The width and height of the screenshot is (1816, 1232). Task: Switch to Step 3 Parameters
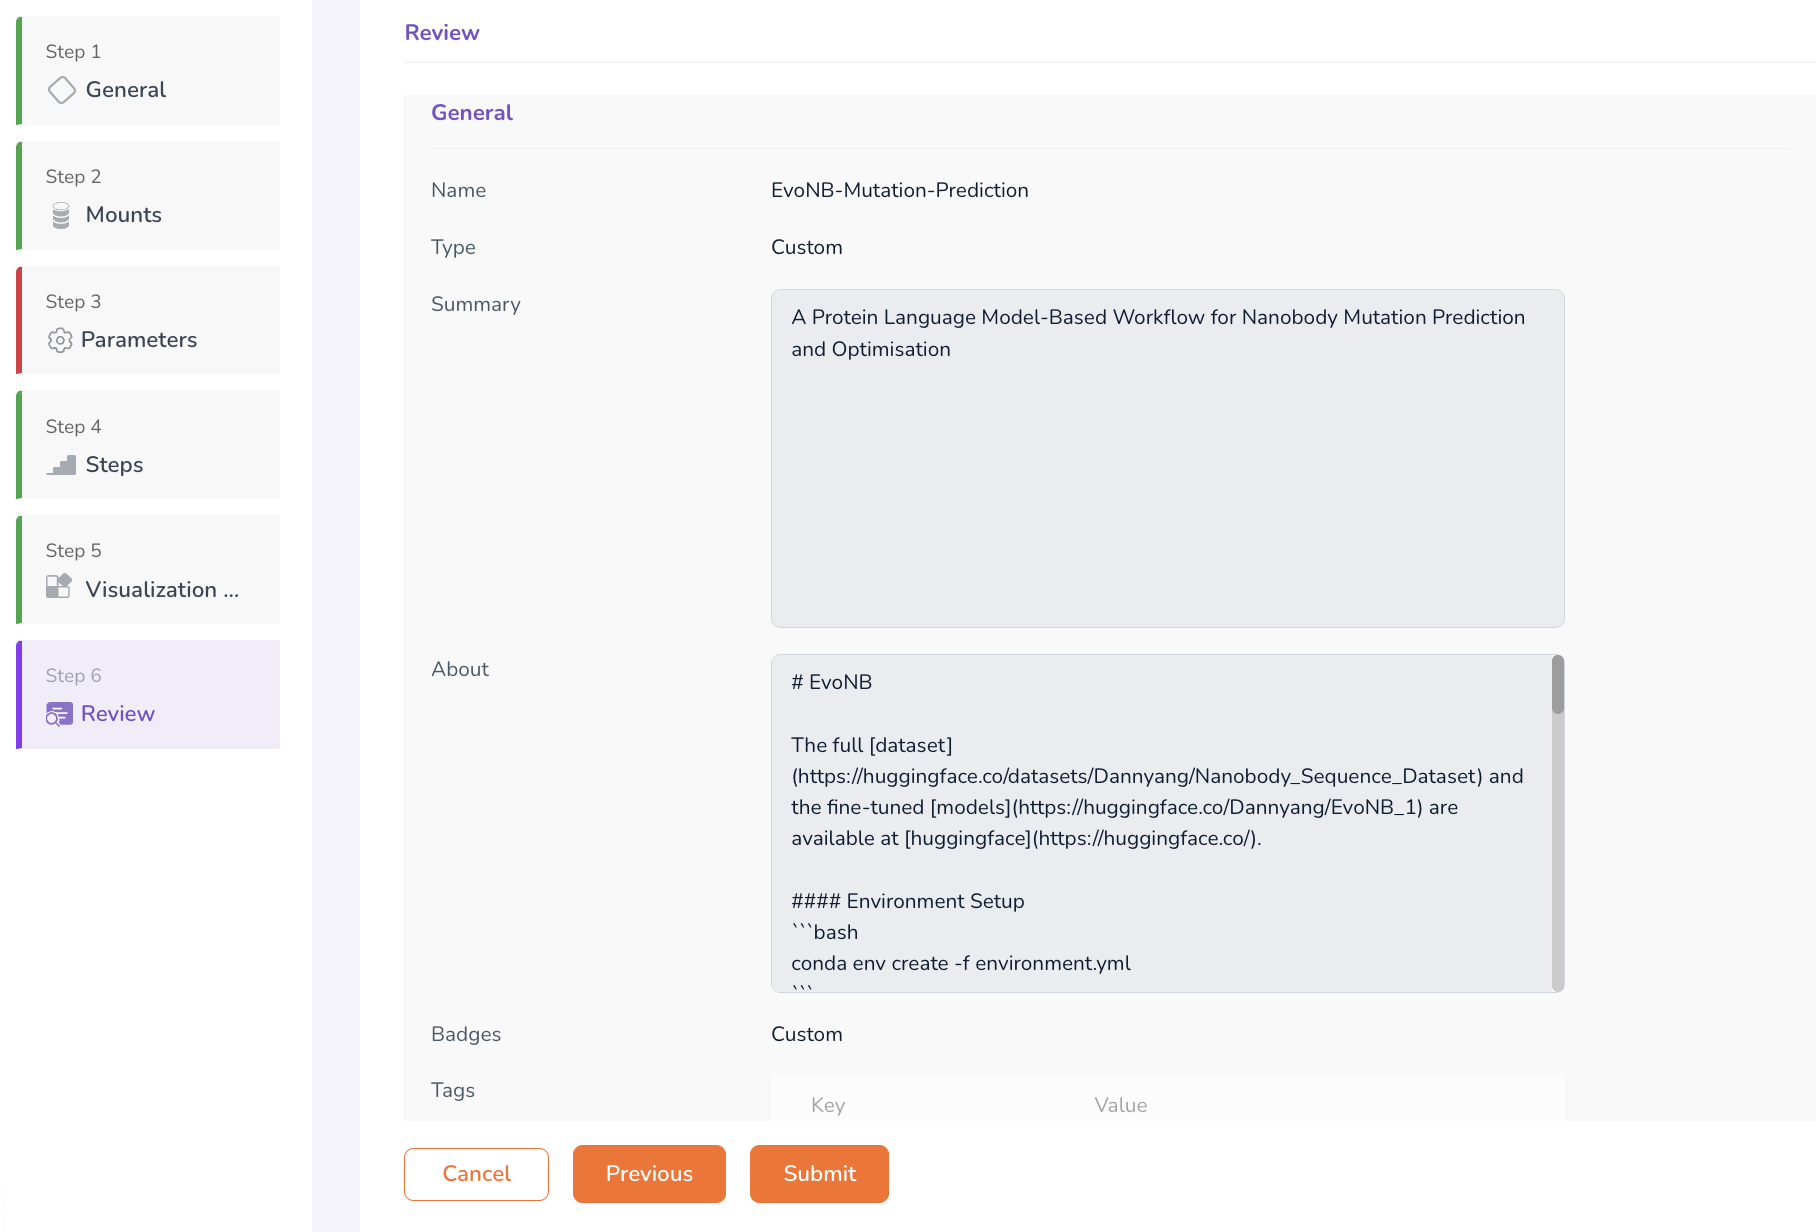(x=150, y=321)
